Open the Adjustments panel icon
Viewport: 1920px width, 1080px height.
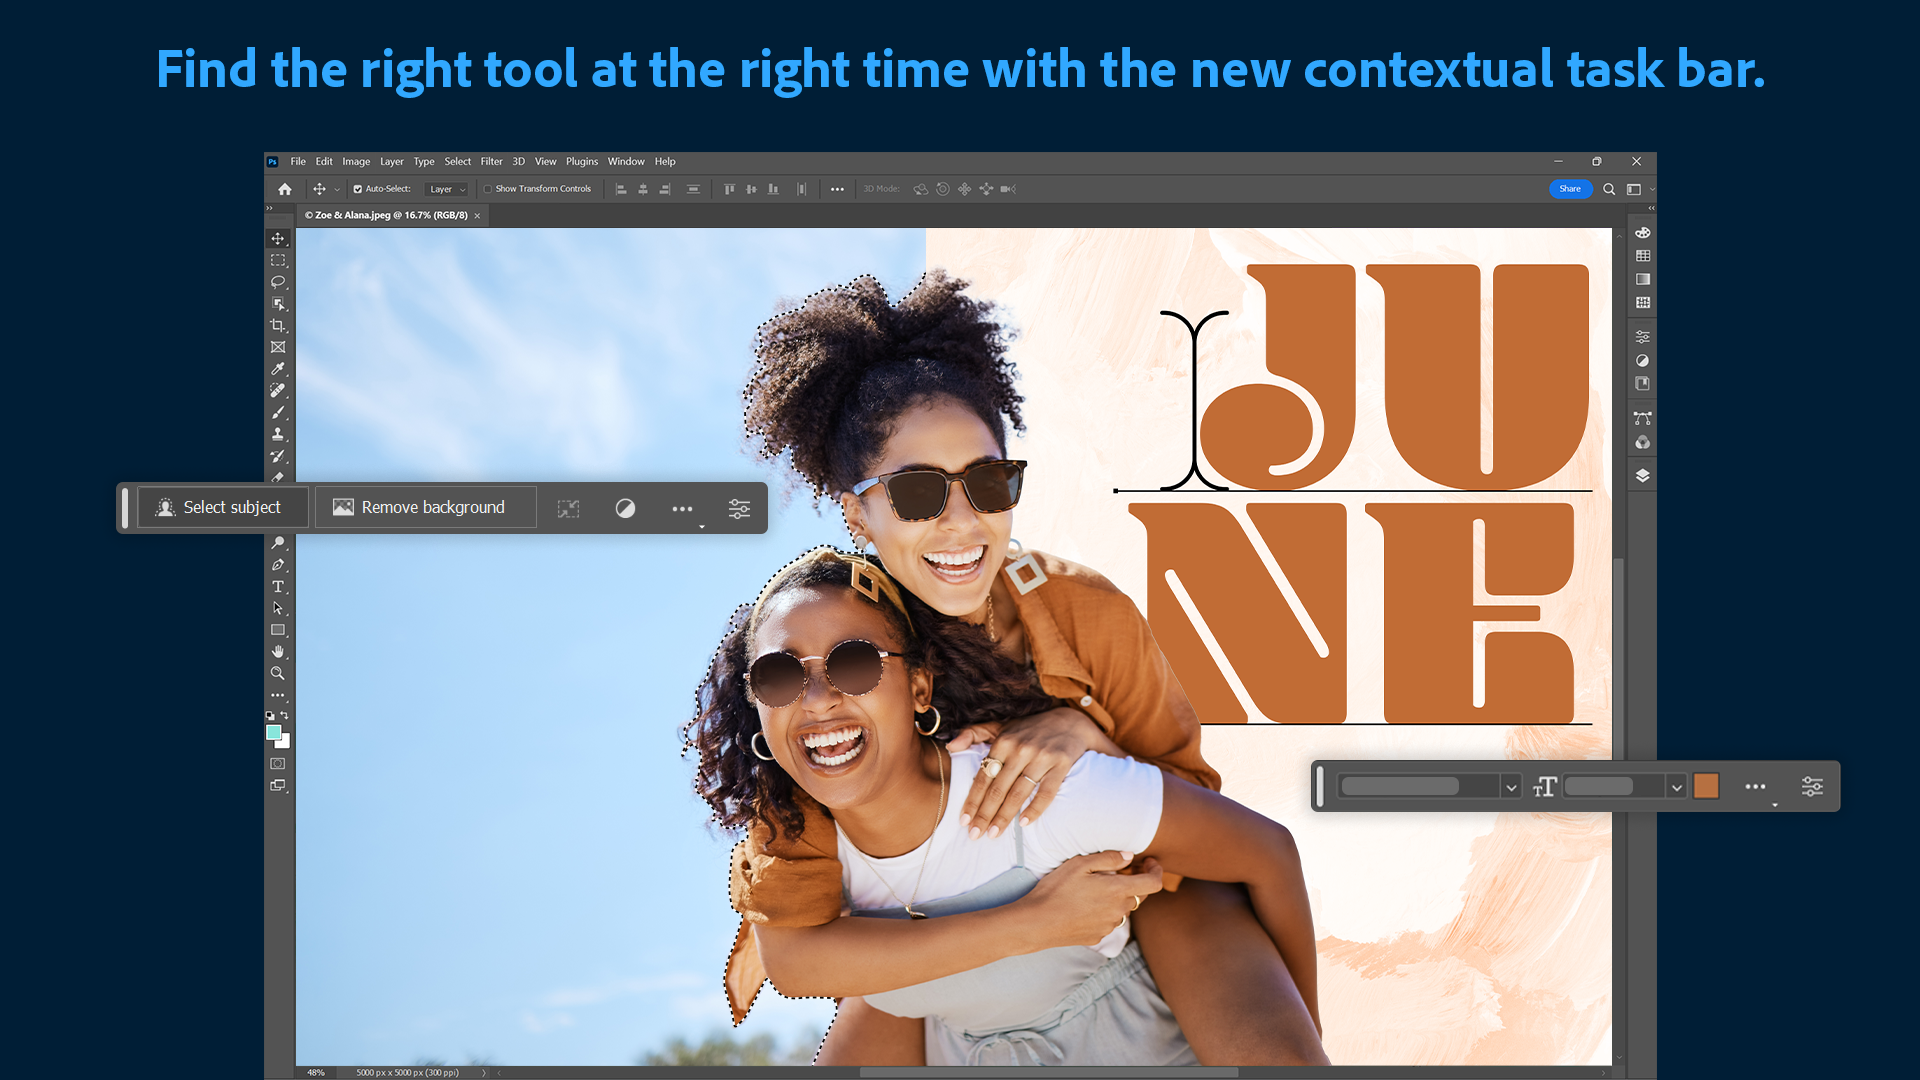point(1644,336)
